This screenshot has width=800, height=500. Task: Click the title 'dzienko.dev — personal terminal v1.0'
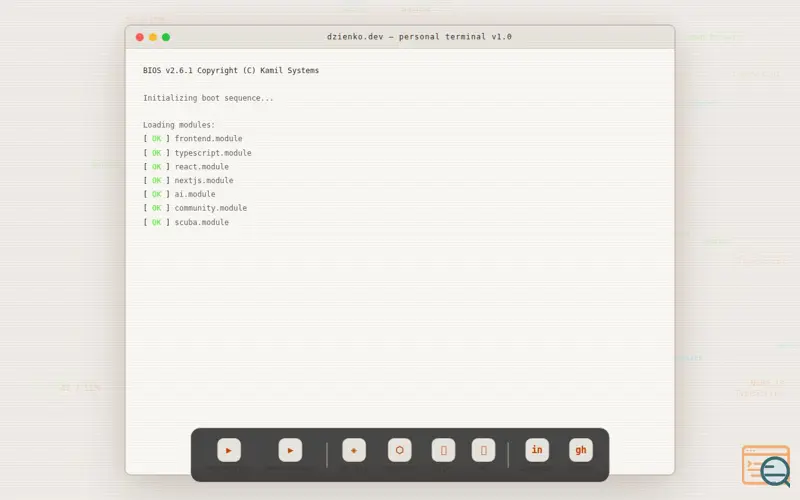(x=419, y=37)
